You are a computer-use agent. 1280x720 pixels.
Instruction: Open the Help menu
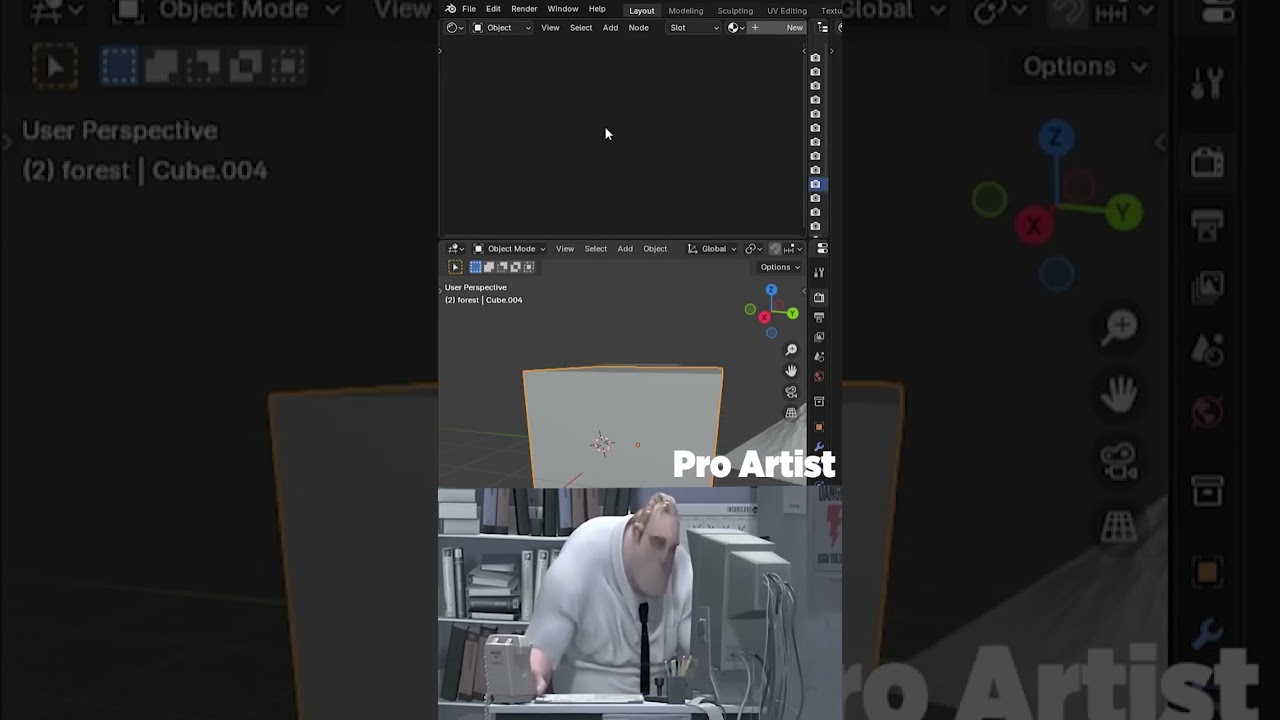[597, 9]
